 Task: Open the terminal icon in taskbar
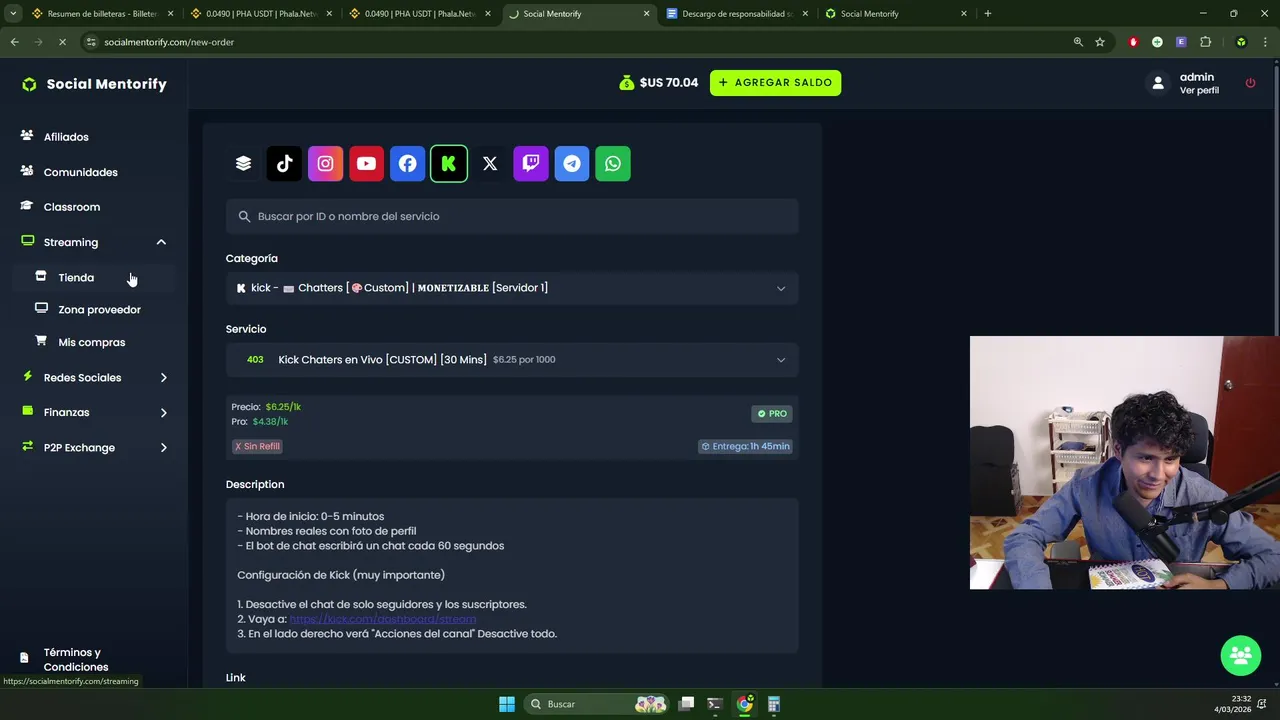(x=714, y=704)
